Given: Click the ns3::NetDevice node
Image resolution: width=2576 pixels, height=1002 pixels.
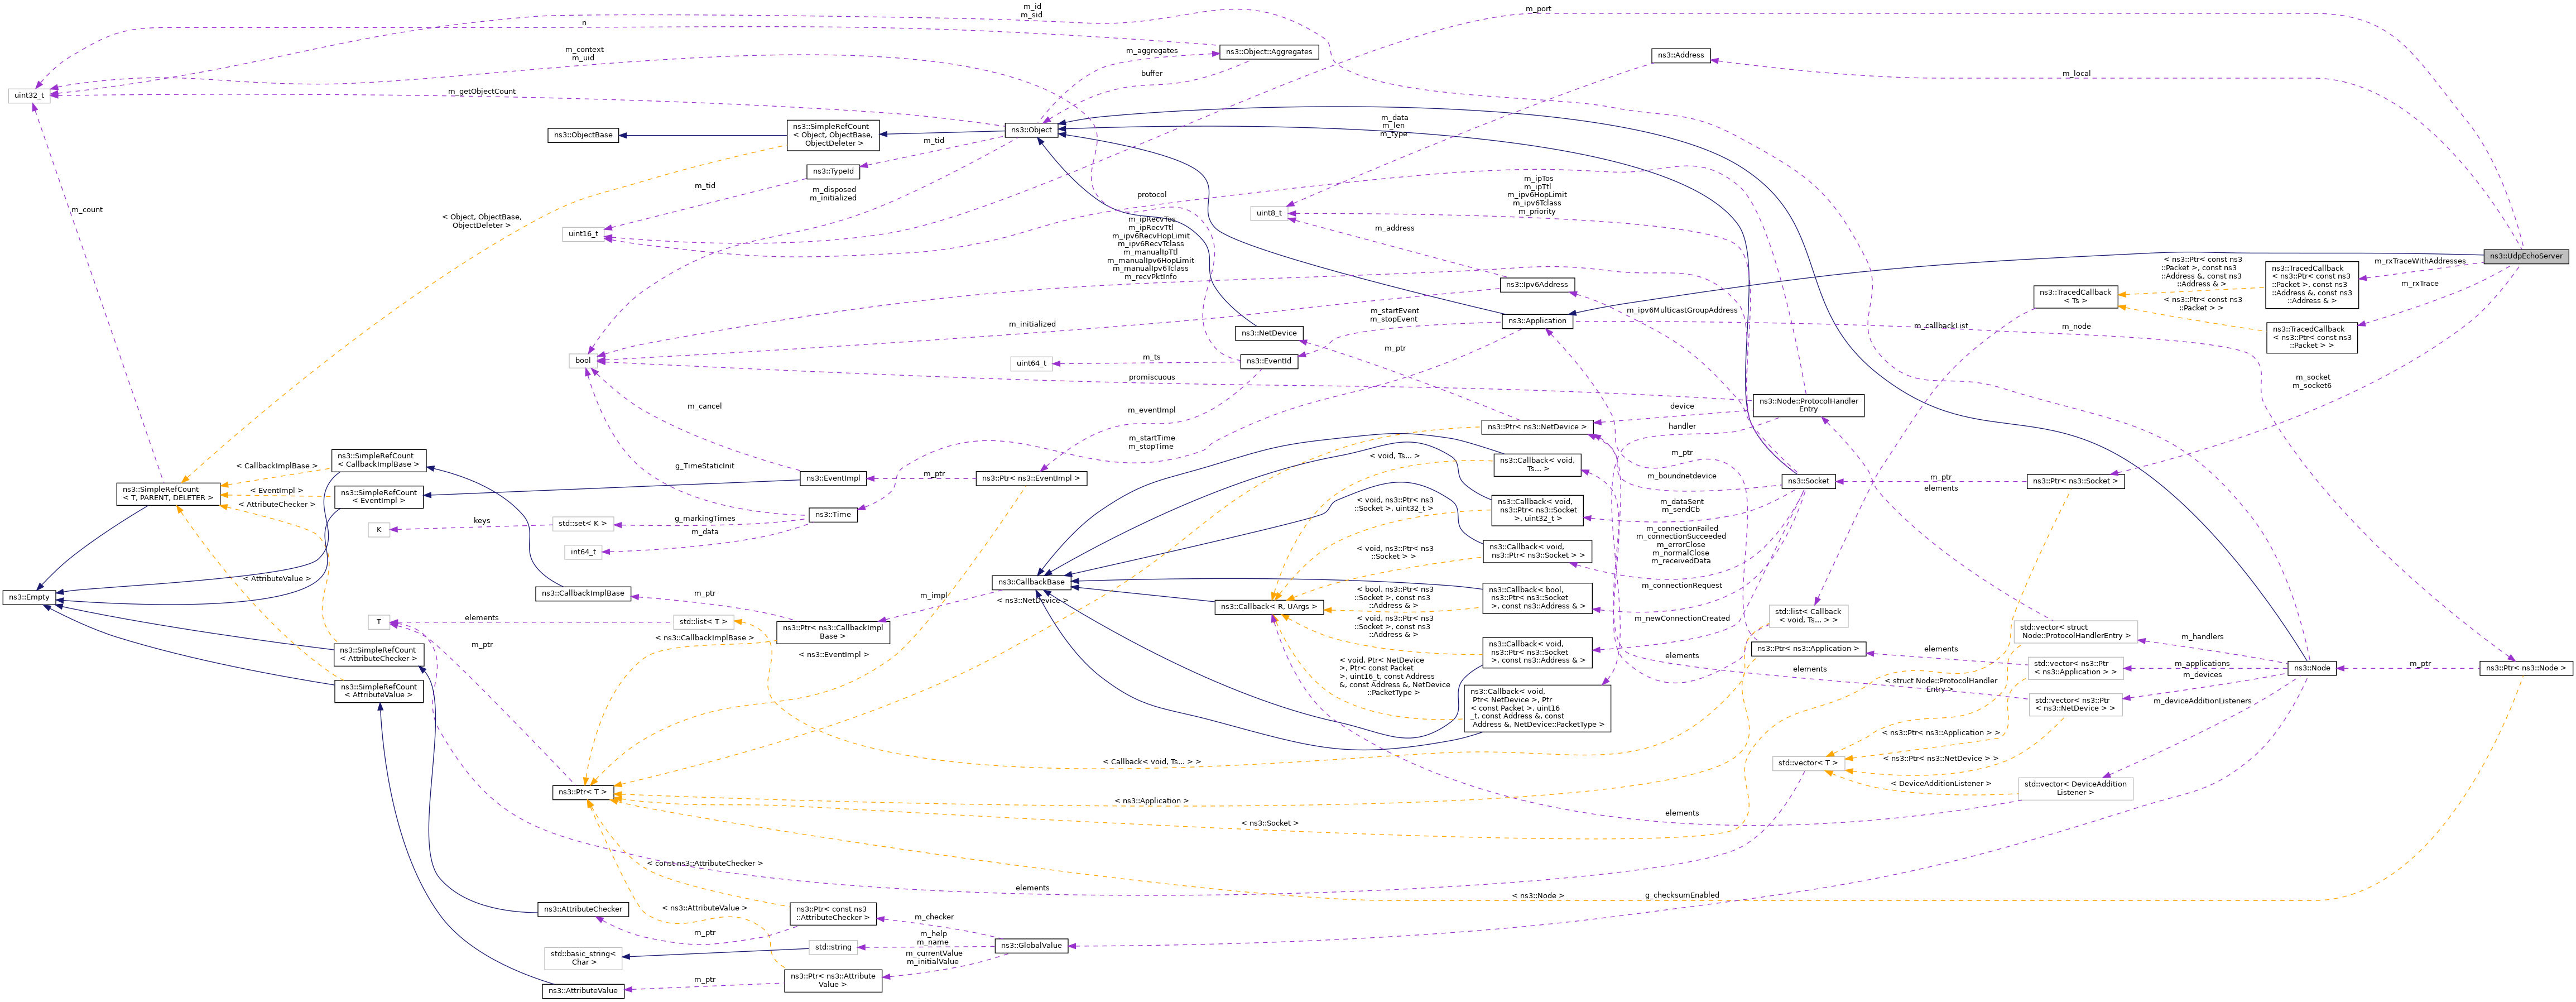Looking at the screenshot, I should [x=1270, y=333].
